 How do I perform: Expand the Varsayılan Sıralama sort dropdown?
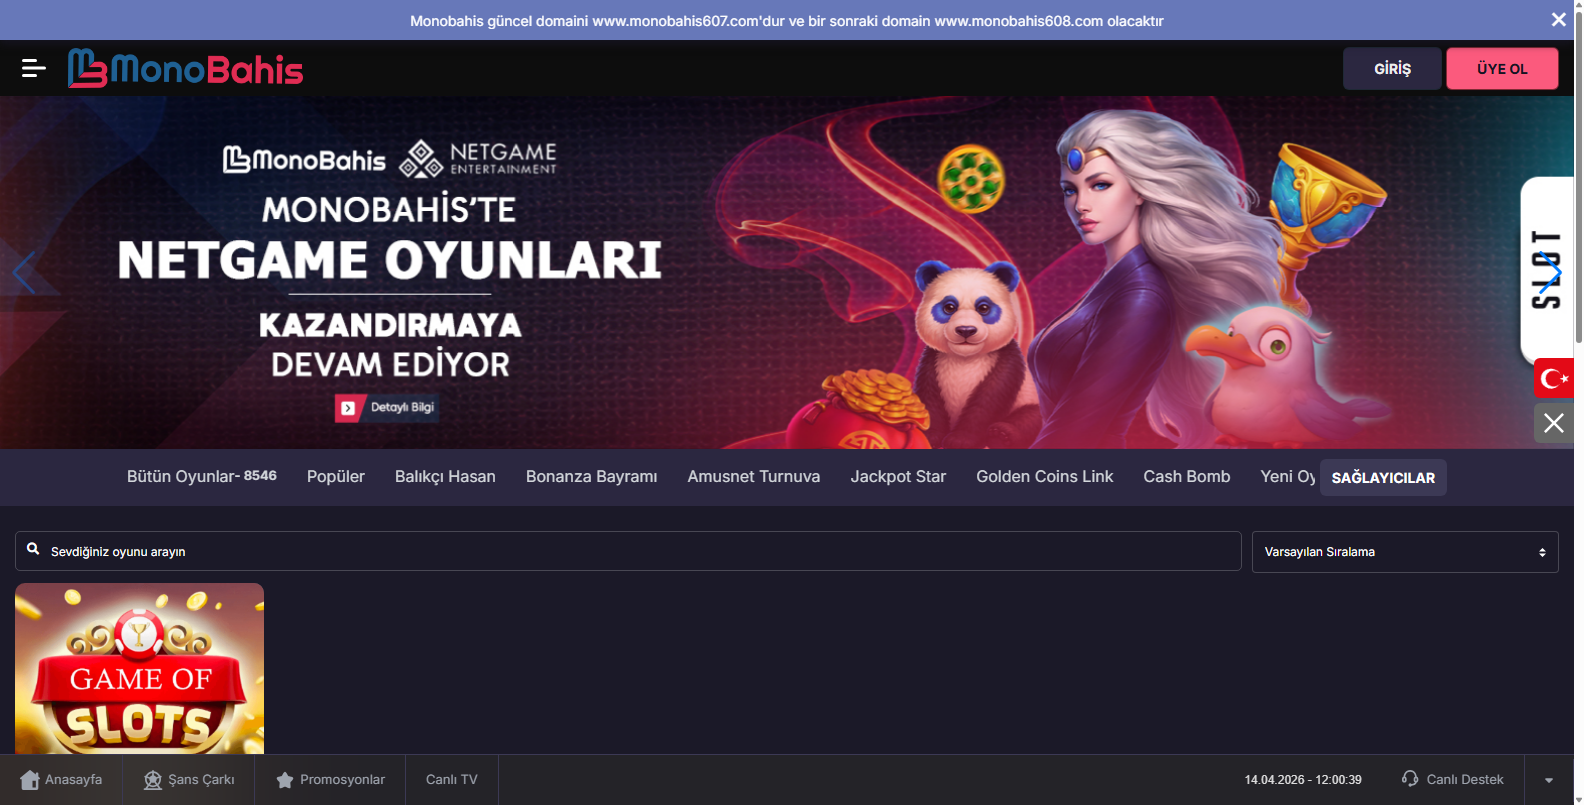[1404, 552]
